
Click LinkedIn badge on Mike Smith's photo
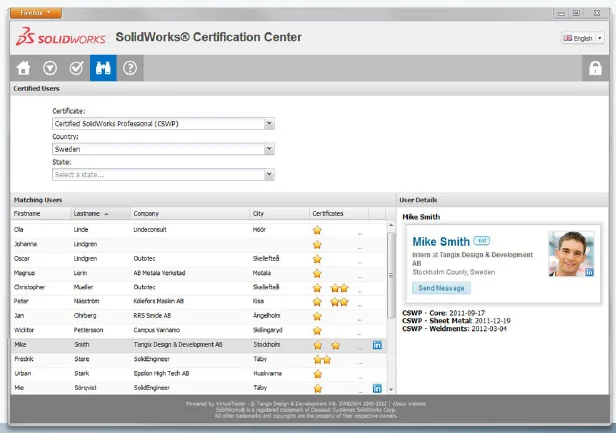[589, 272]
